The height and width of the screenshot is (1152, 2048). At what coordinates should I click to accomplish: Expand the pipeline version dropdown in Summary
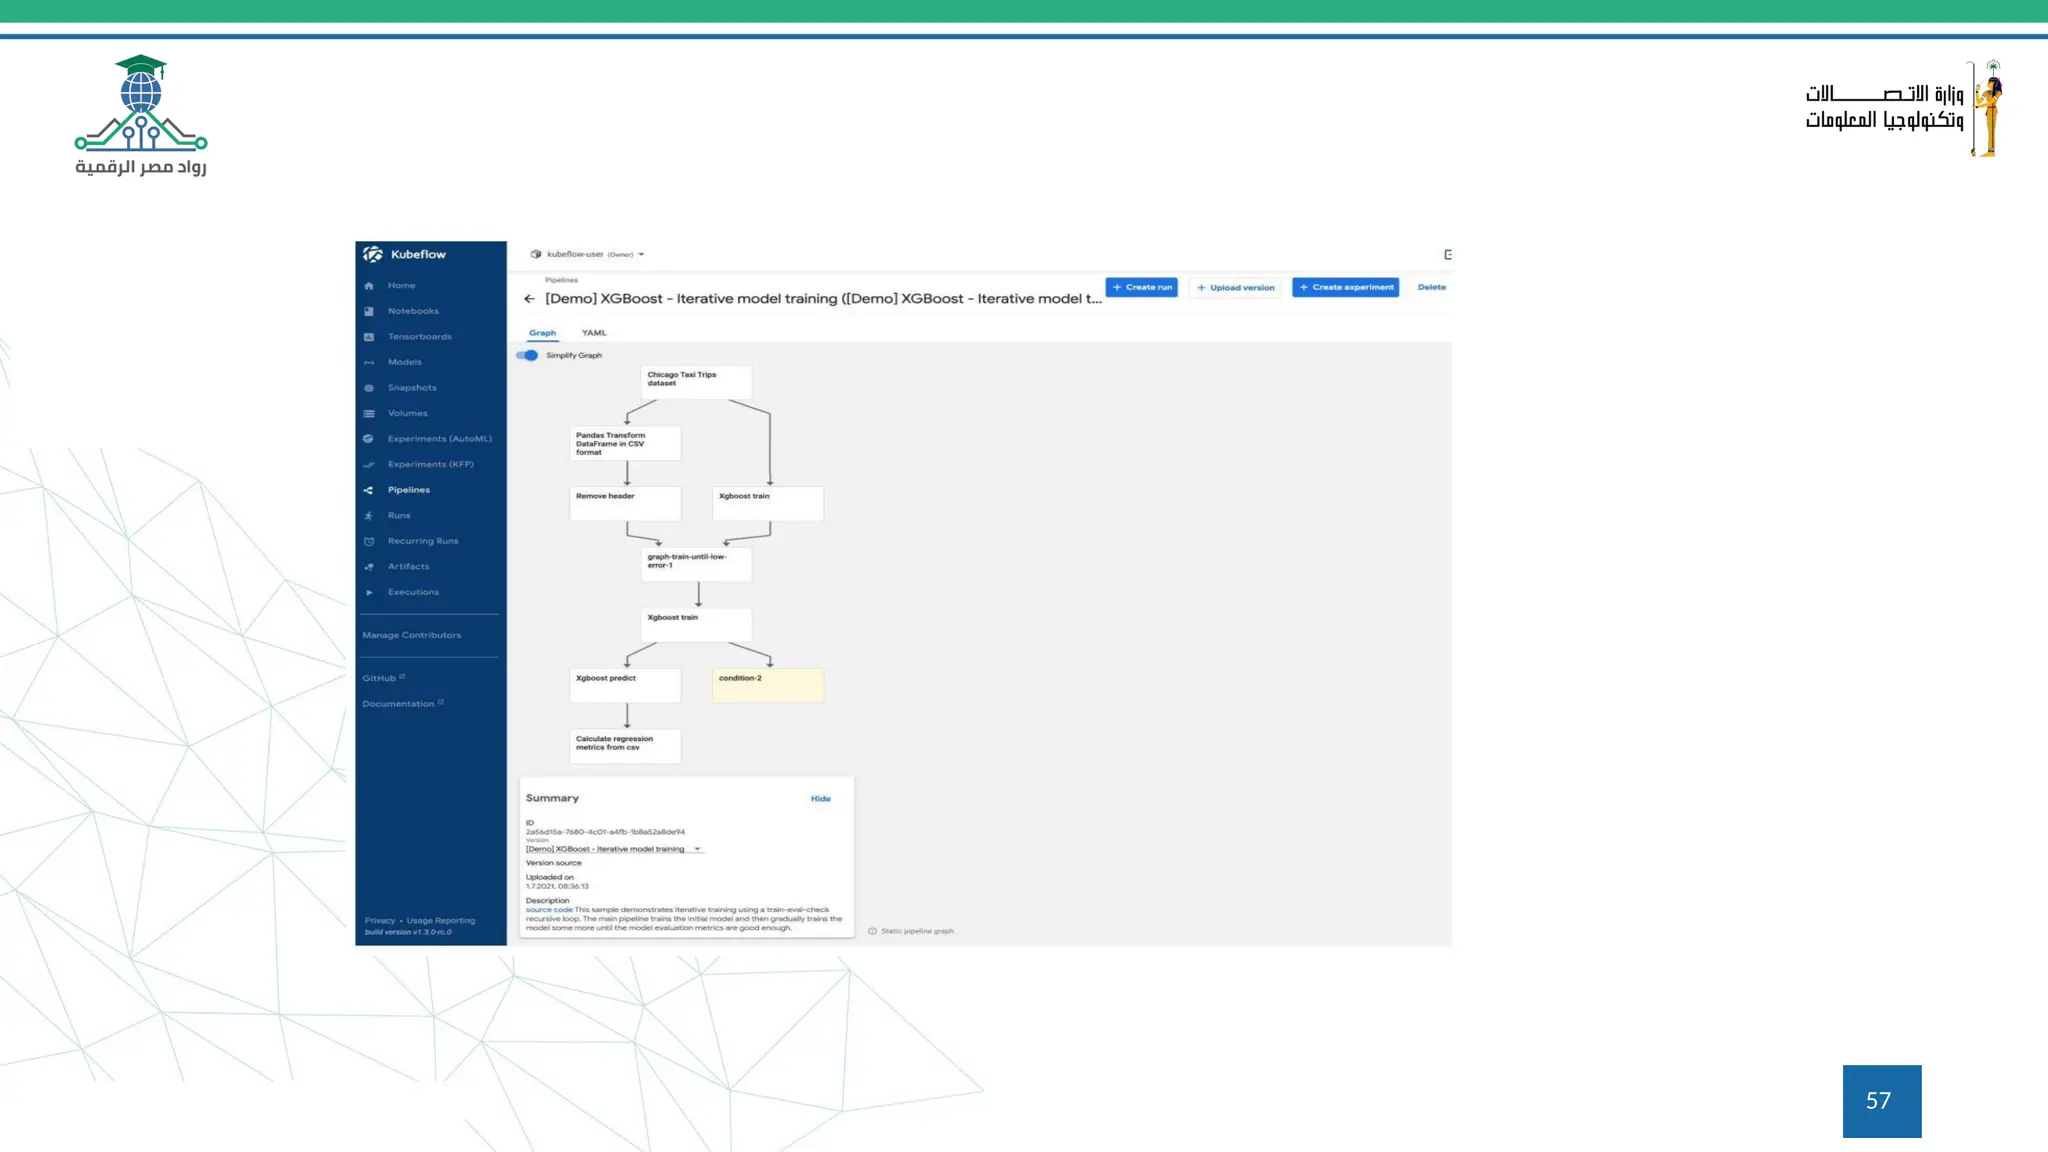(x=697, y=849)
